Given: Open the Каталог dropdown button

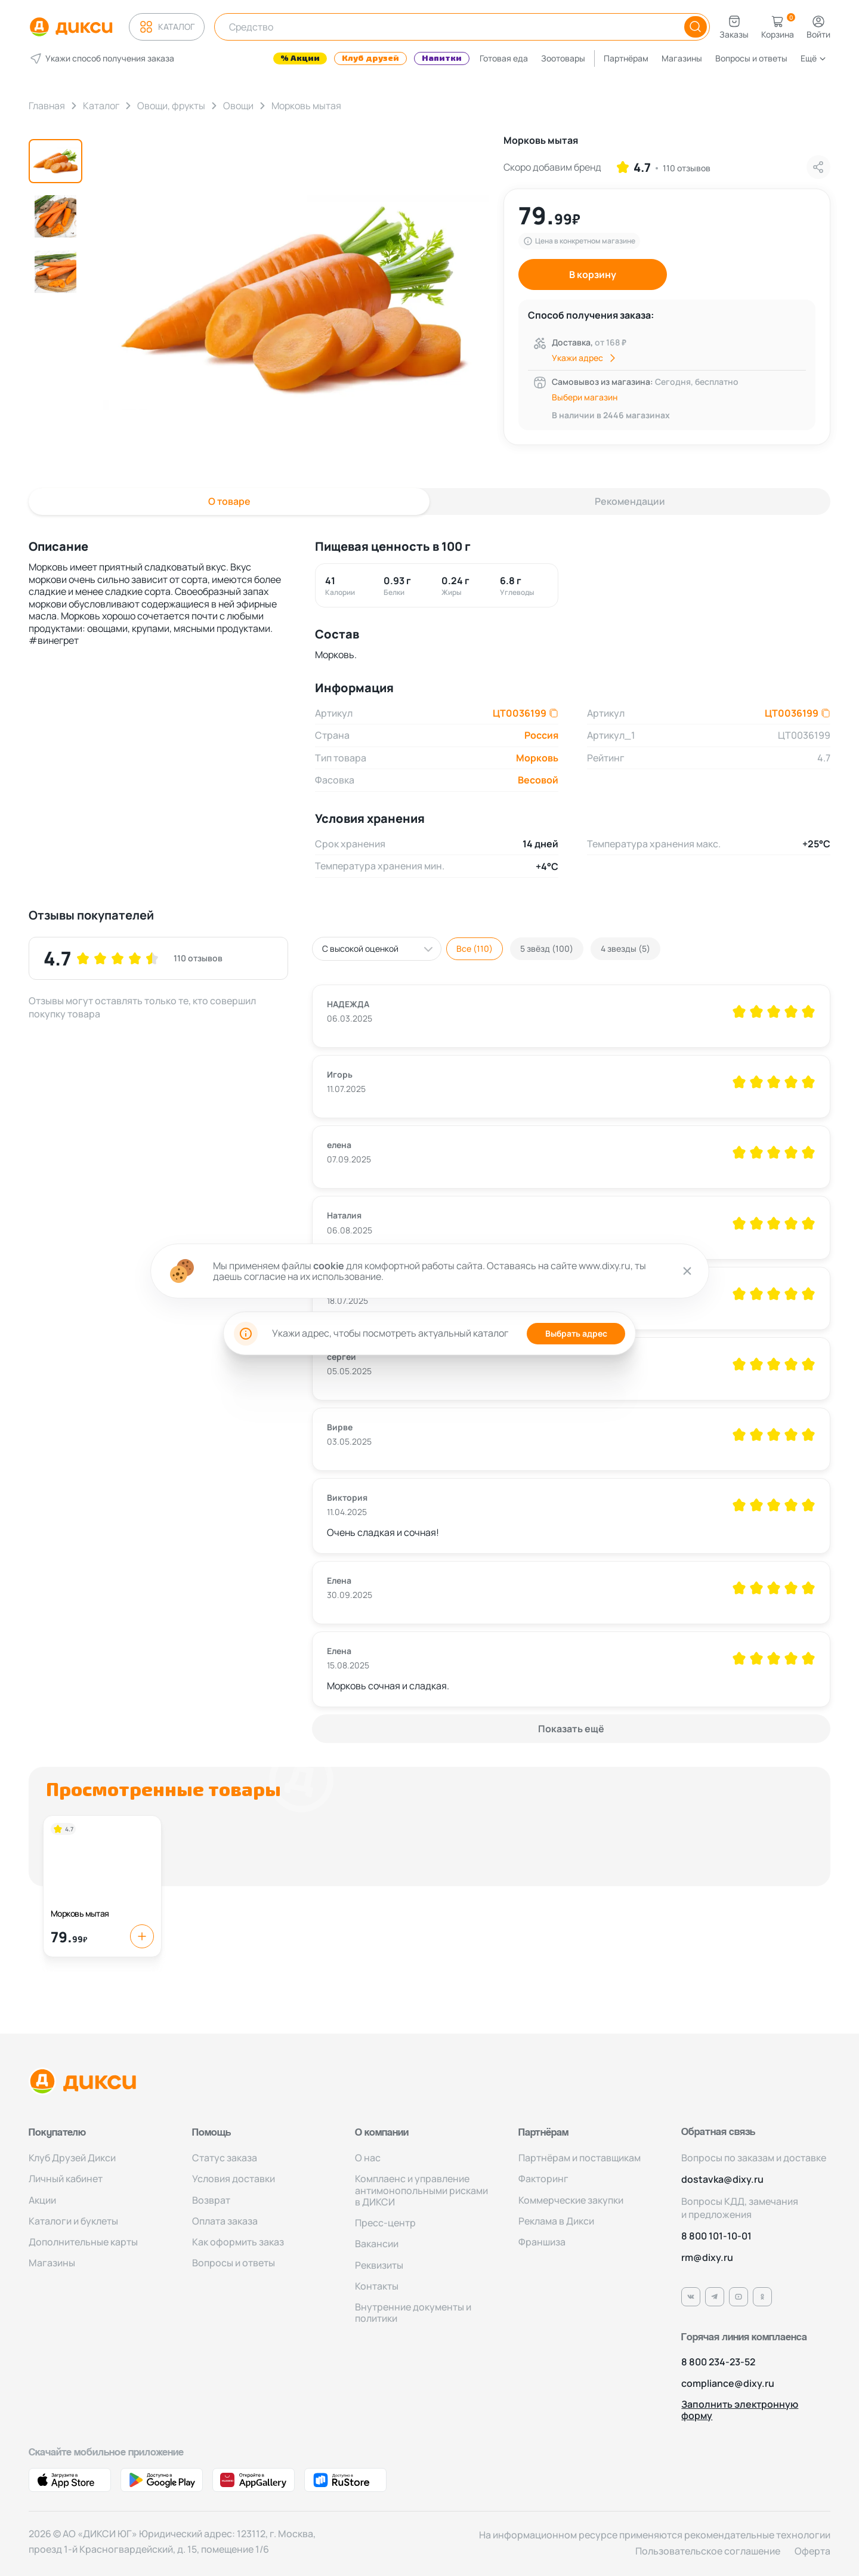Looking at the screenshot, I should coord(167,27).
